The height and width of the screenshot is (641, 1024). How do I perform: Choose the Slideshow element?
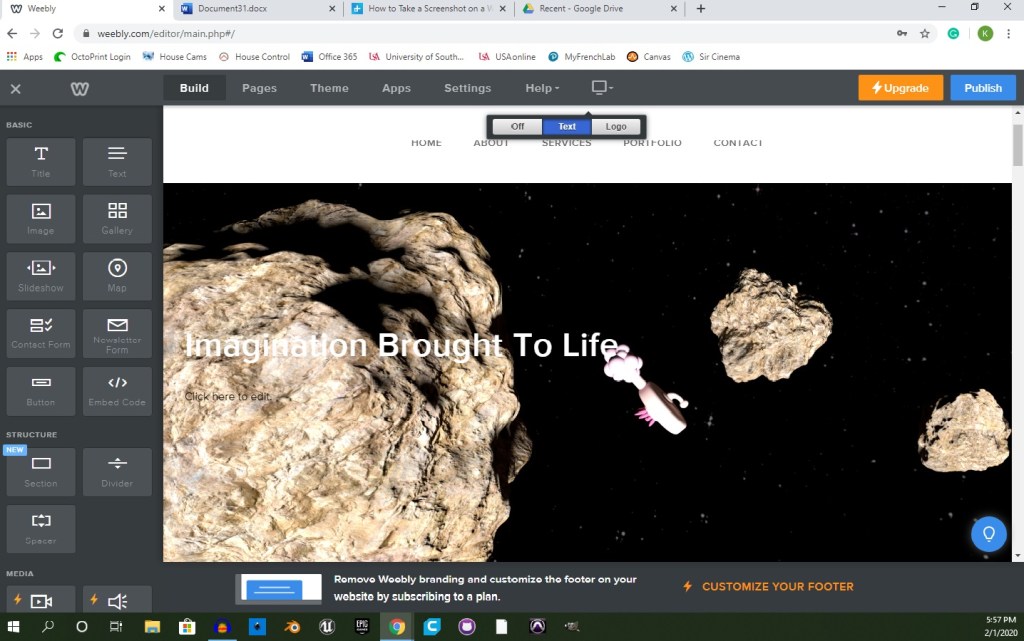tap(41, 276)
